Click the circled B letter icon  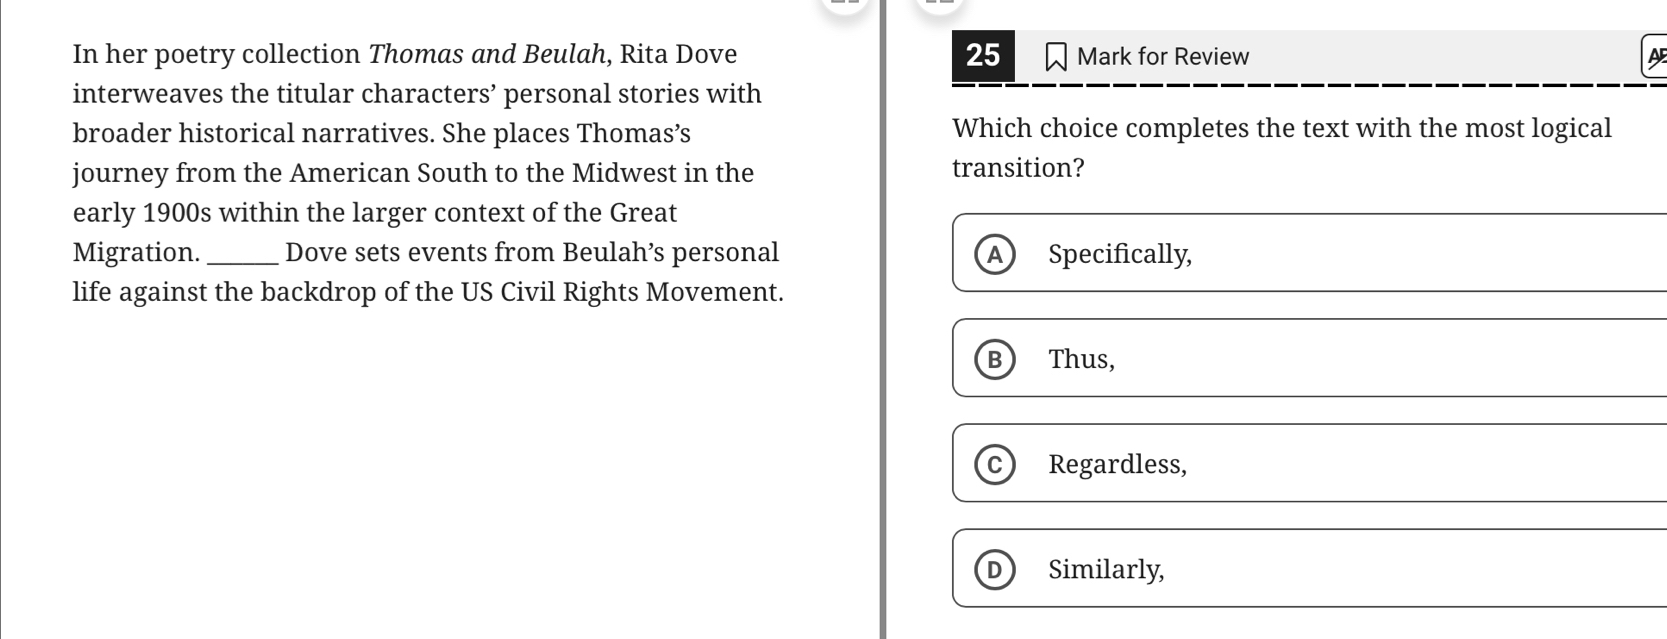[x=994, y=360]
